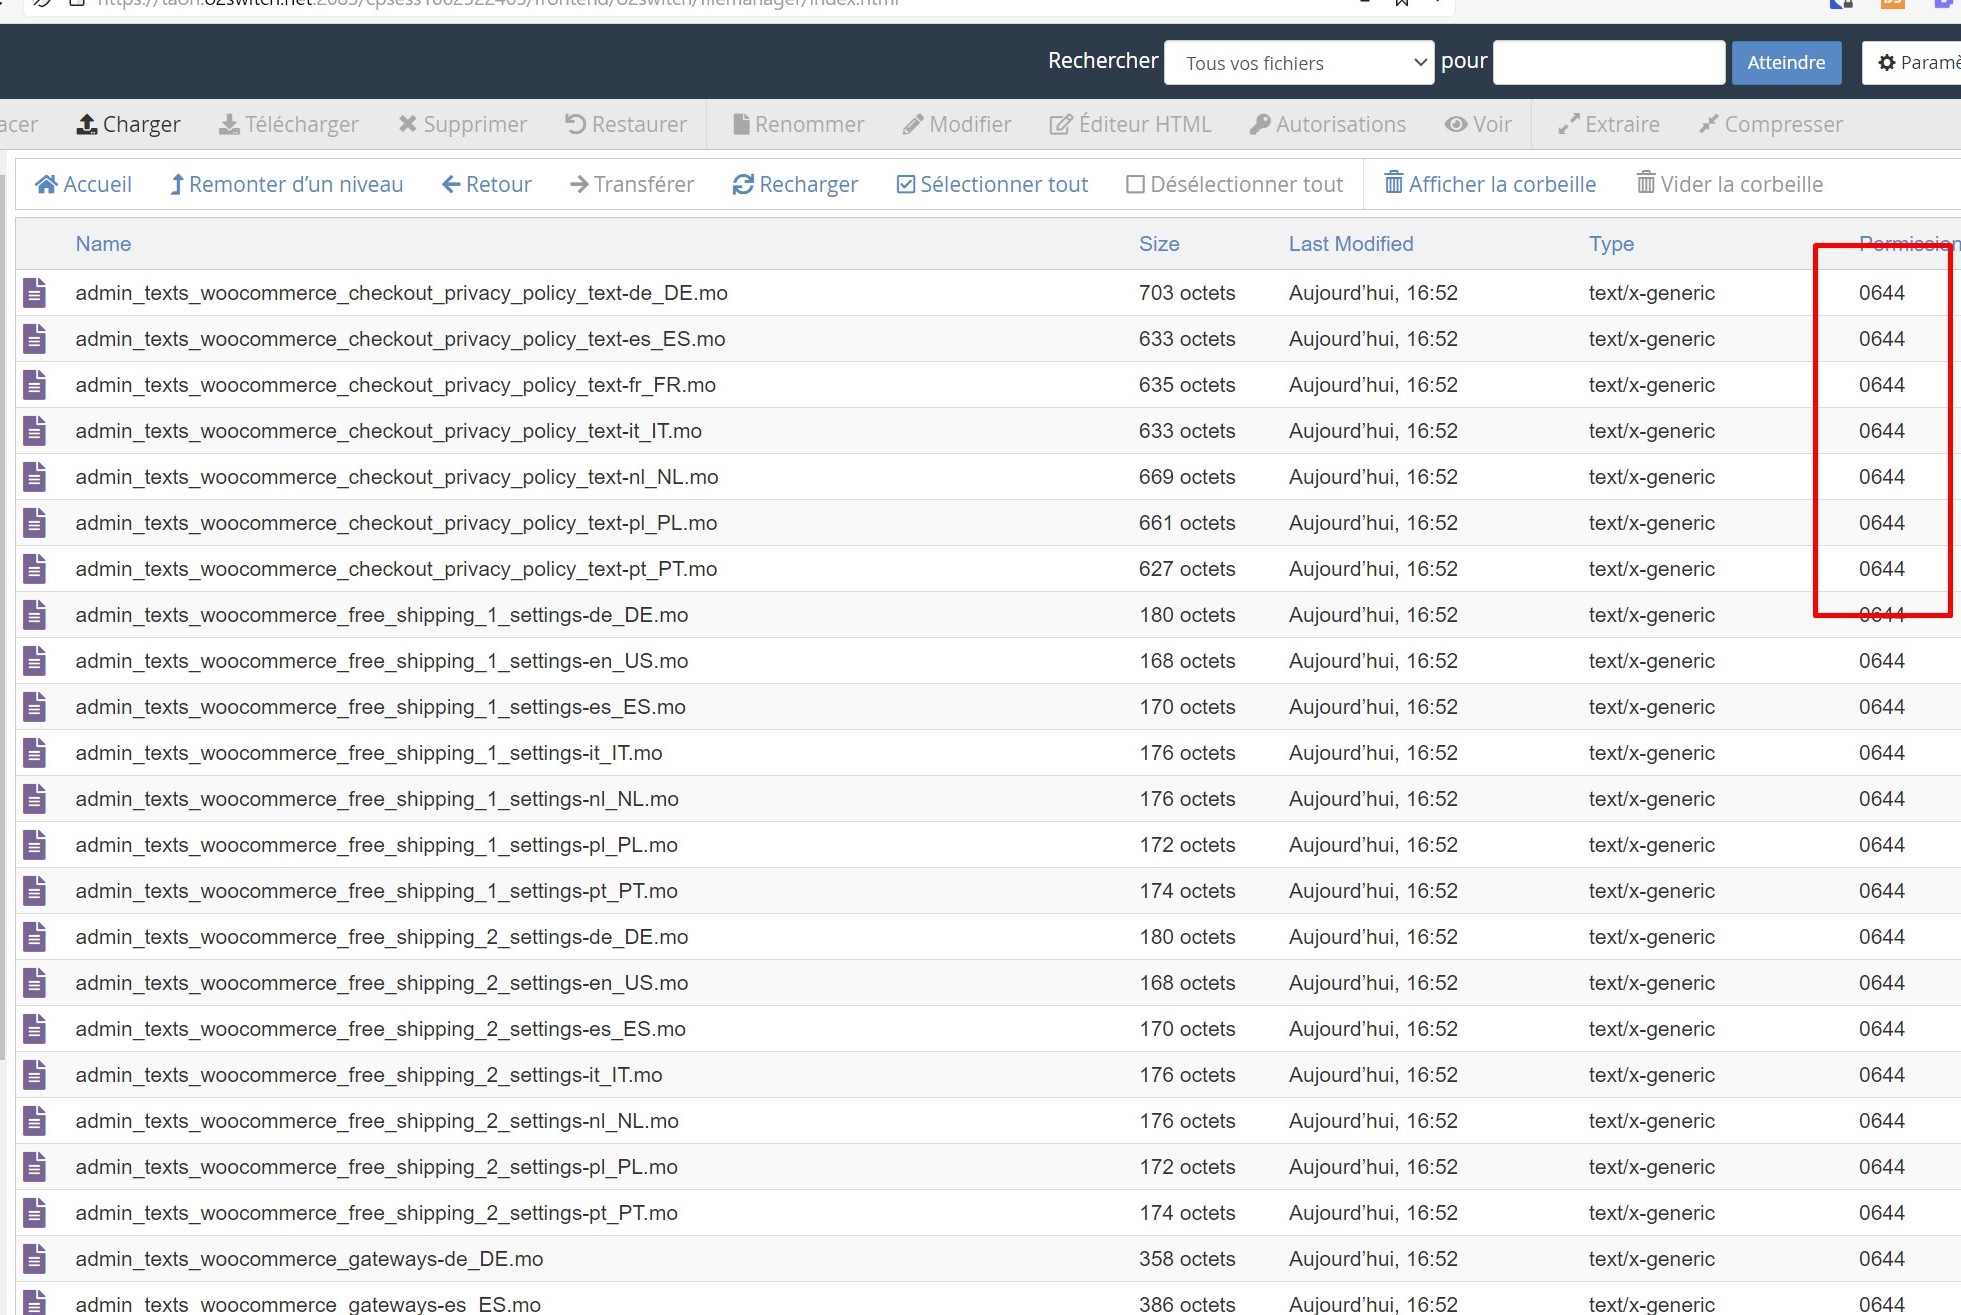The height and width of the screenshot is (1315, 1961).
Task: Click the 703 octets size cell
Action: point(1187,293)
